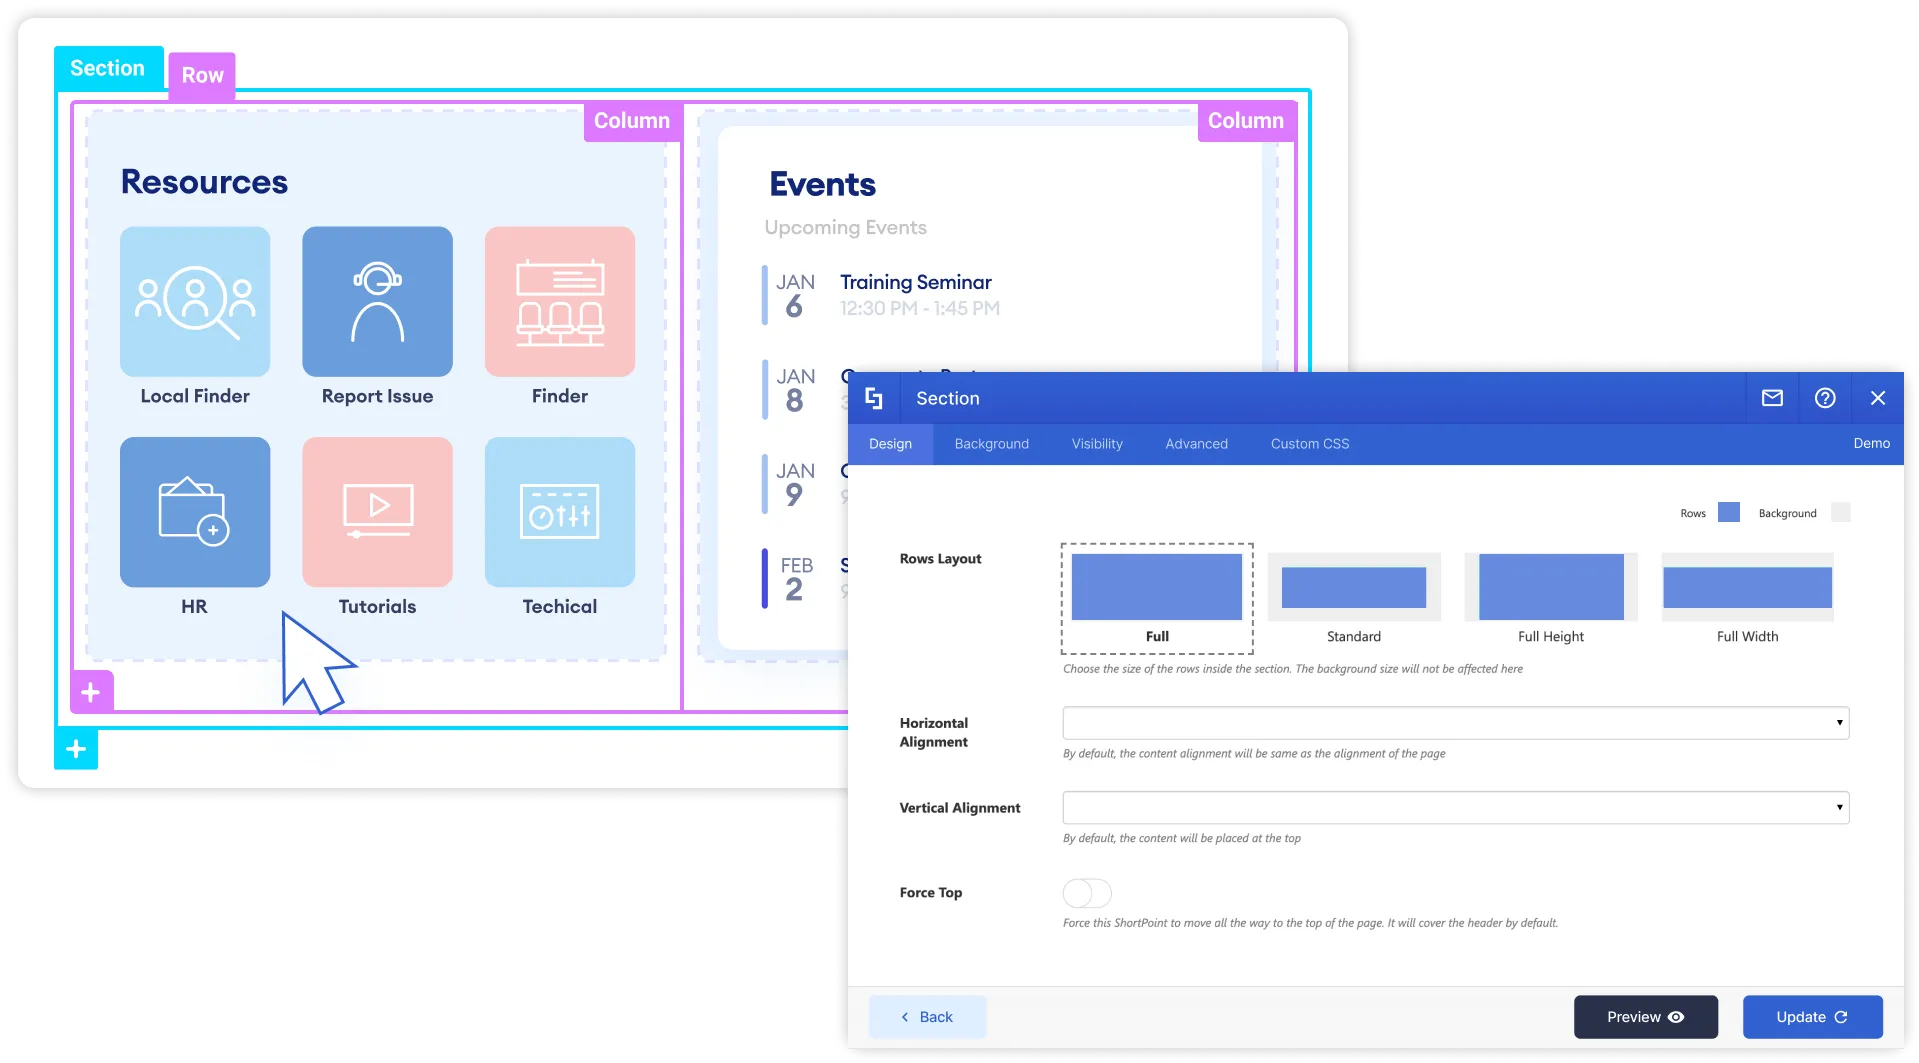Image resolution: width=1919 pixels, height=1063 pixels.
Task: Choose the Standard rows layout option
Action: pyautogui.click(x=1354, y=598)
